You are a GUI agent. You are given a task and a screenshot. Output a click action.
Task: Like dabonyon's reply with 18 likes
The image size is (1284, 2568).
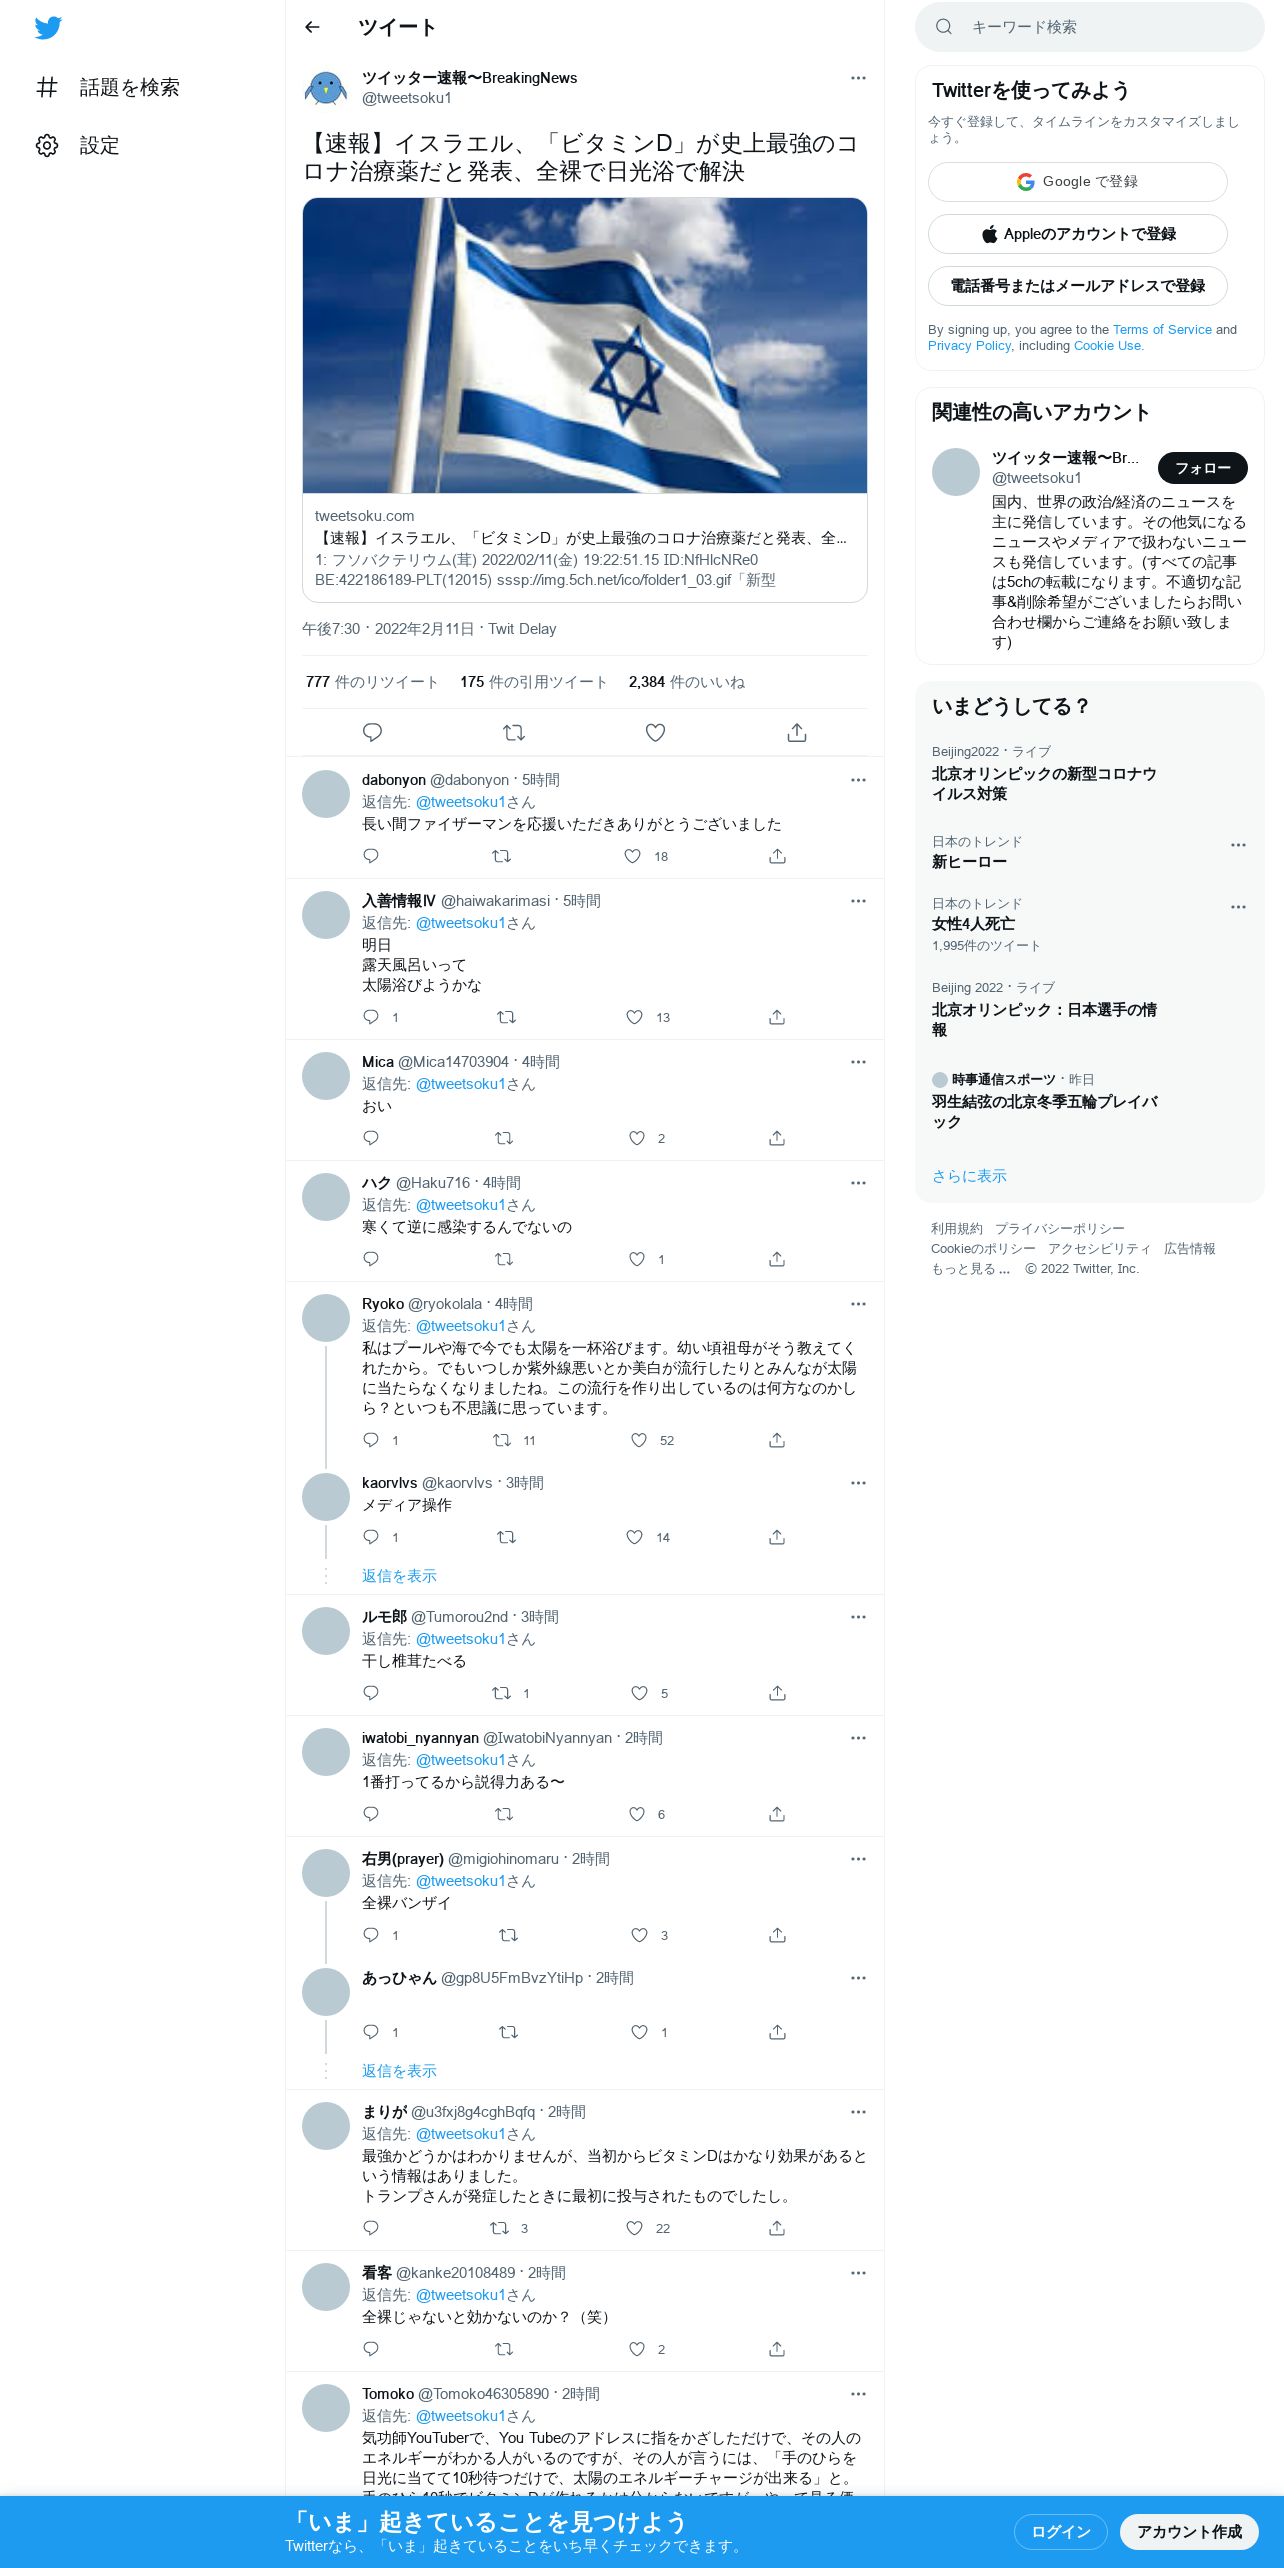coord(632,856)
